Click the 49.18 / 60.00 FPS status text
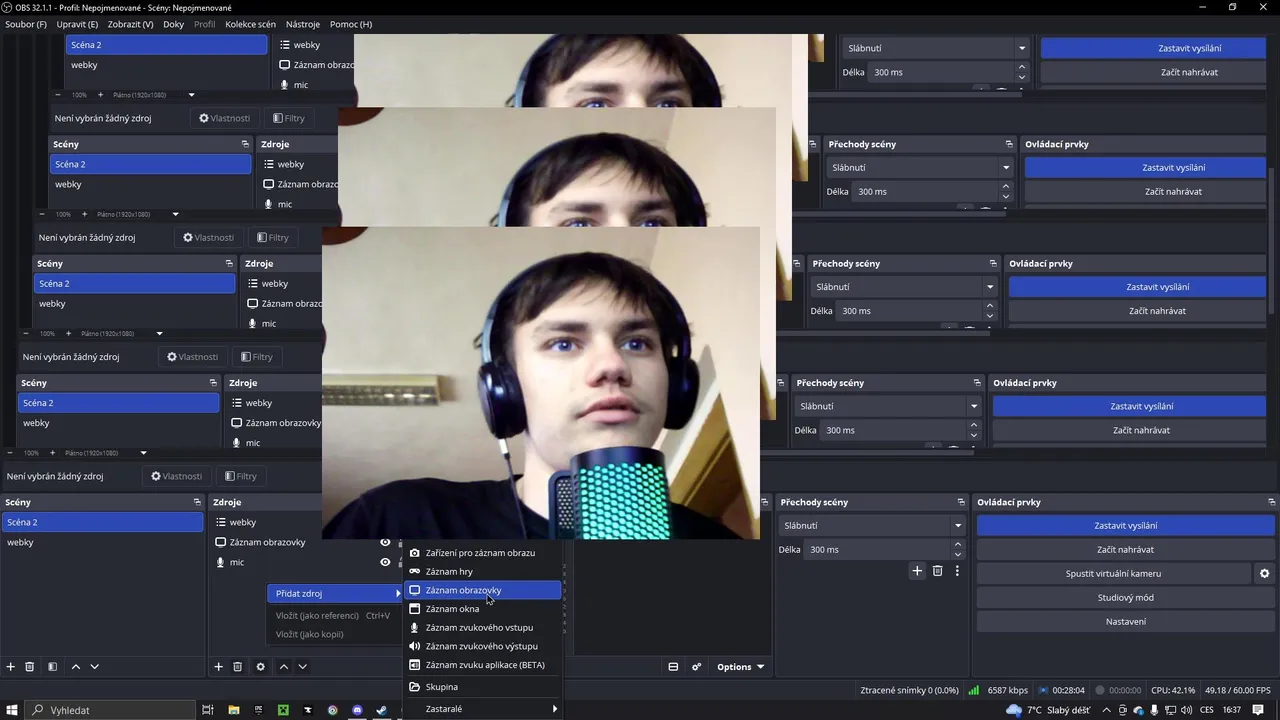The height and width of the screenshot is (720, 1280). 1238,691
